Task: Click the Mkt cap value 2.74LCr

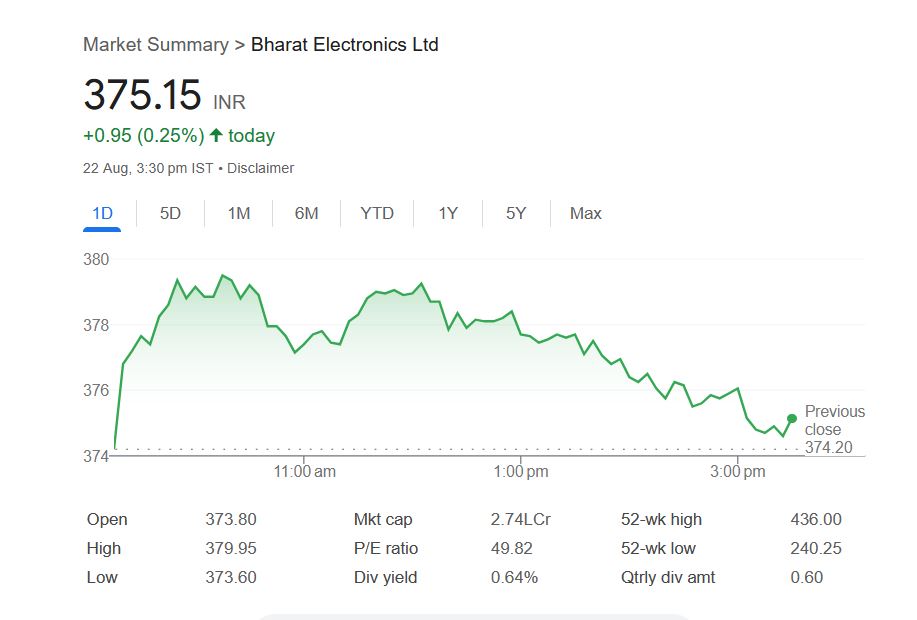Action: (x=521, y=519)
